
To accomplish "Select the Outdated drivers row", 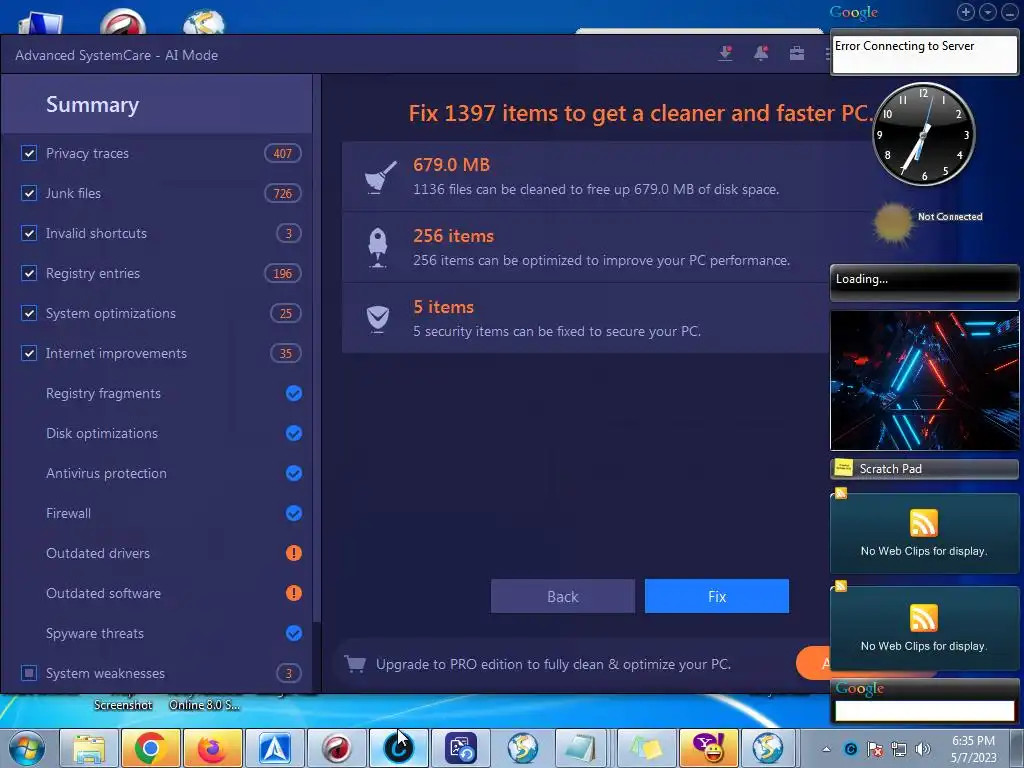I will click(x=157, y=553).
